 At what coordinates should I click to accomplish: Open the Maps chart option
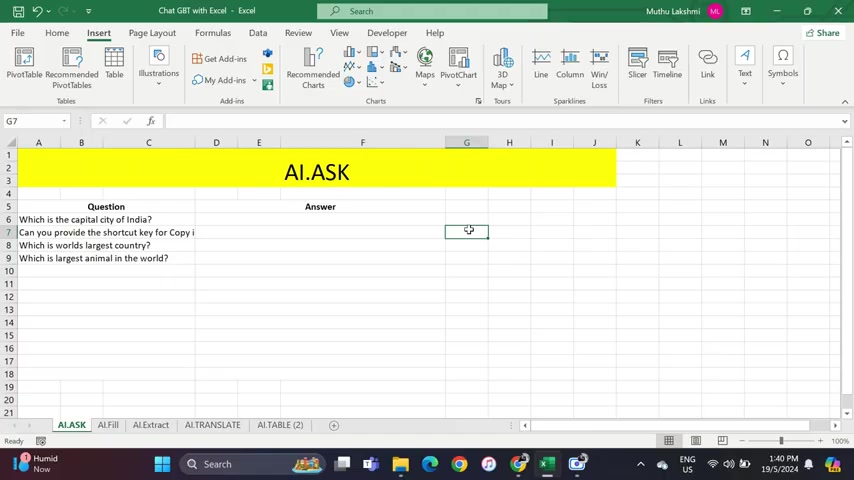(425, 66)
